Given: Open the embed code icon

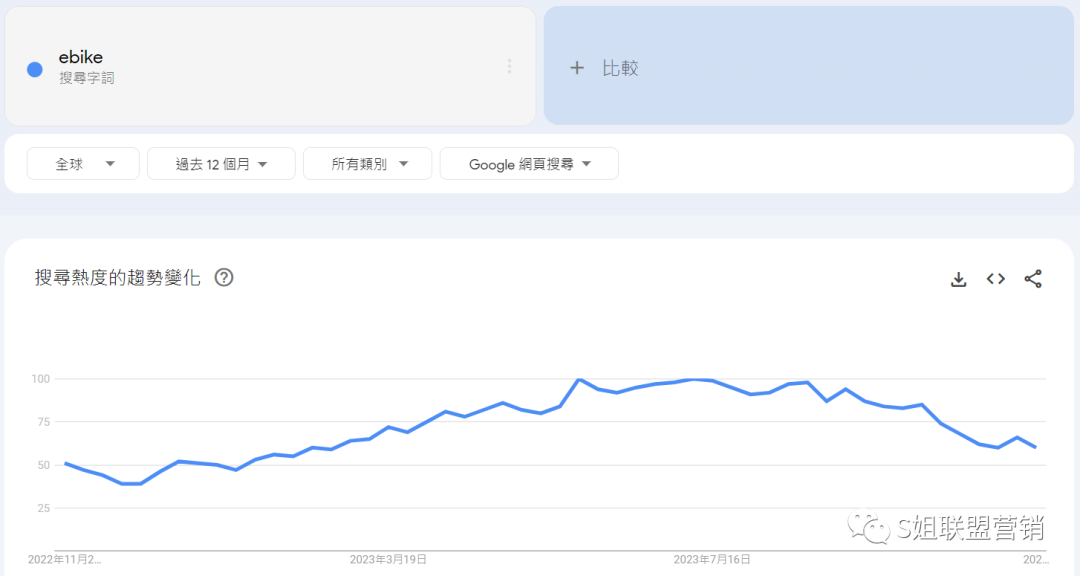Looking at the screenshot, I should 995,279.
